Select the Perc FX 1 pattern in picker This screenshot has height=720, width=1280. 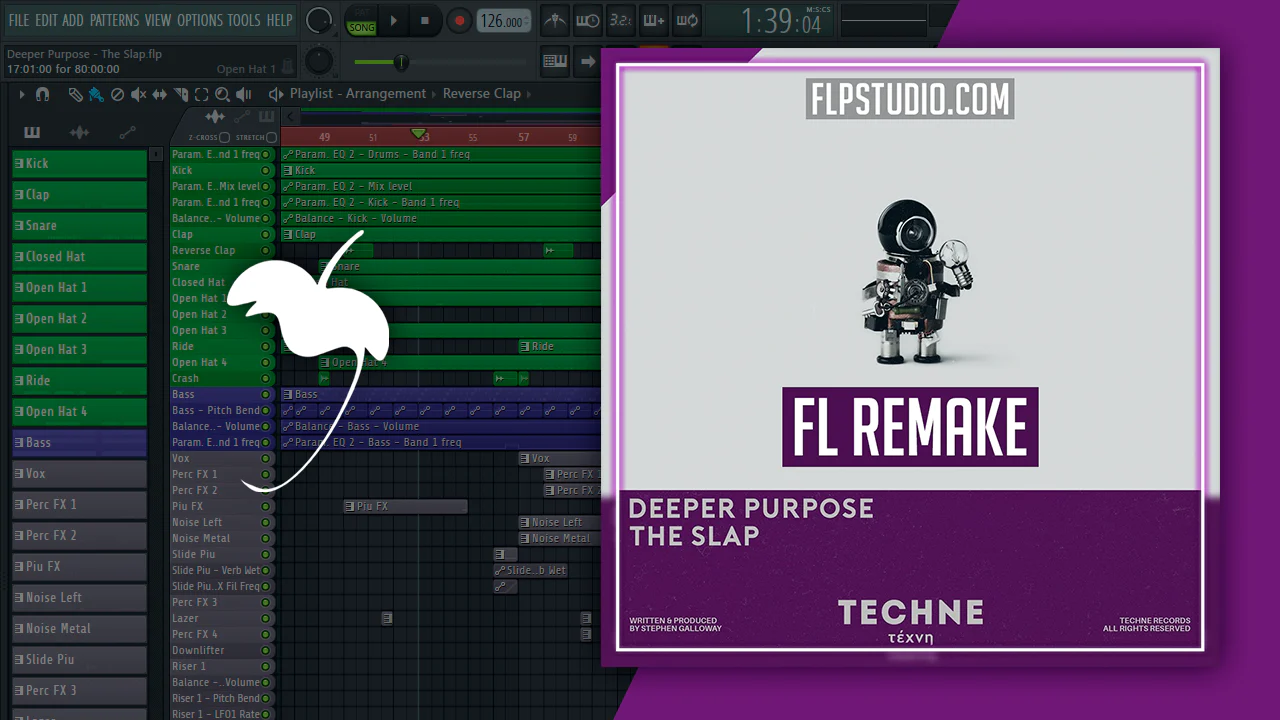[79, 504]
